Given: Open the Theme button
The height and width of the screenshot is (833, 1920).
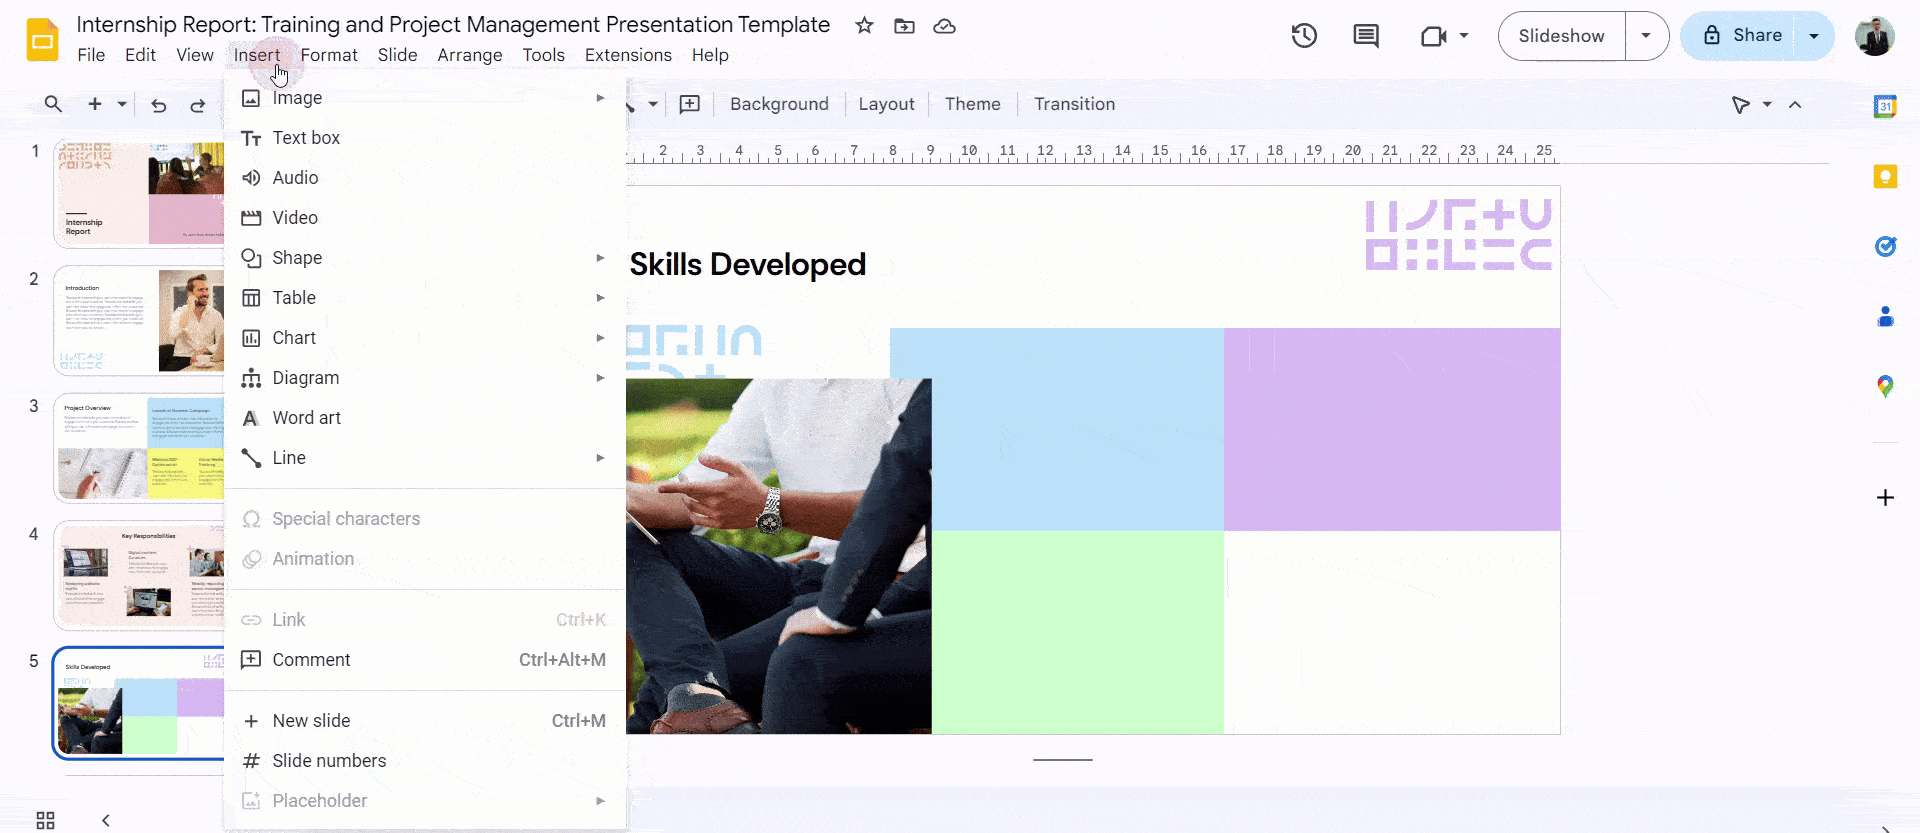Looking at the screenshot, I should tap(972, 104).
